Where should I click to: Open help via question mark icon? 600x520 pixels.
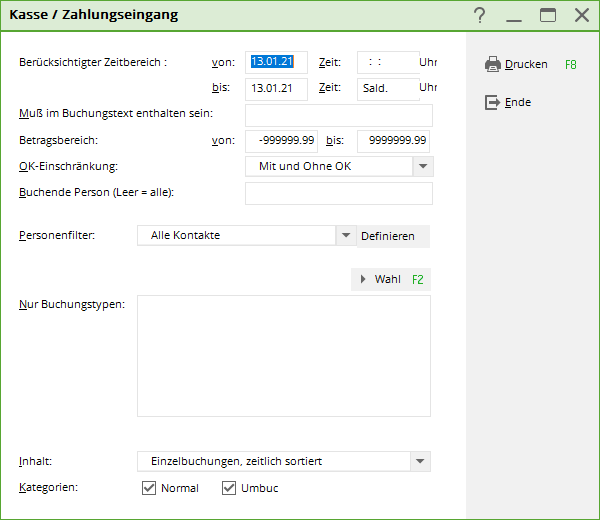(479, 15)
